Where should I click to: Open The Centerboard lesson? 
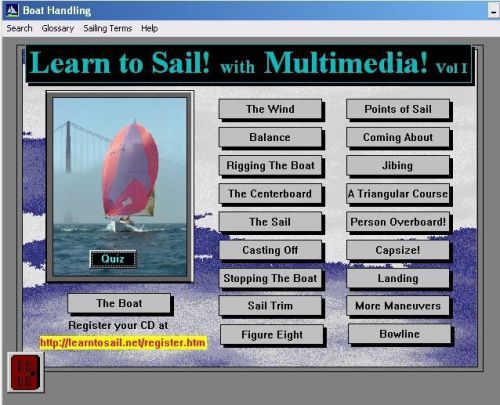(270, 194)
